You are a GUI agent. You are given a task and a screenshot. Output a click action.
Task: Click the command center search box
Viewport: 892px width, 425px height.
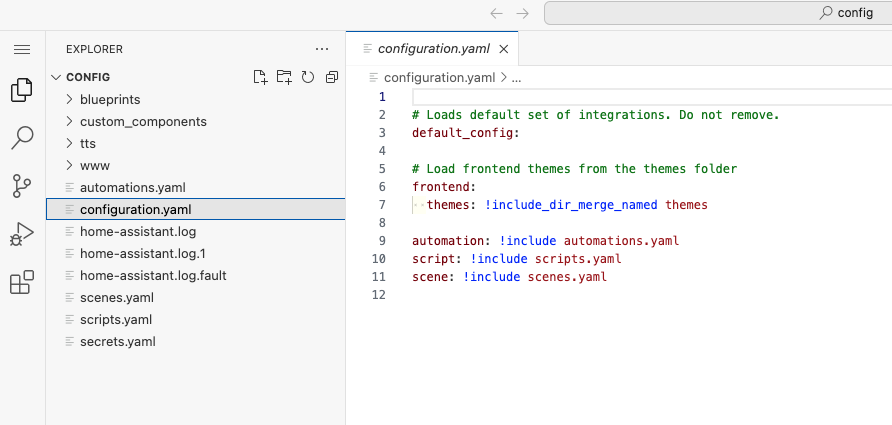click(x=718, y=14)
